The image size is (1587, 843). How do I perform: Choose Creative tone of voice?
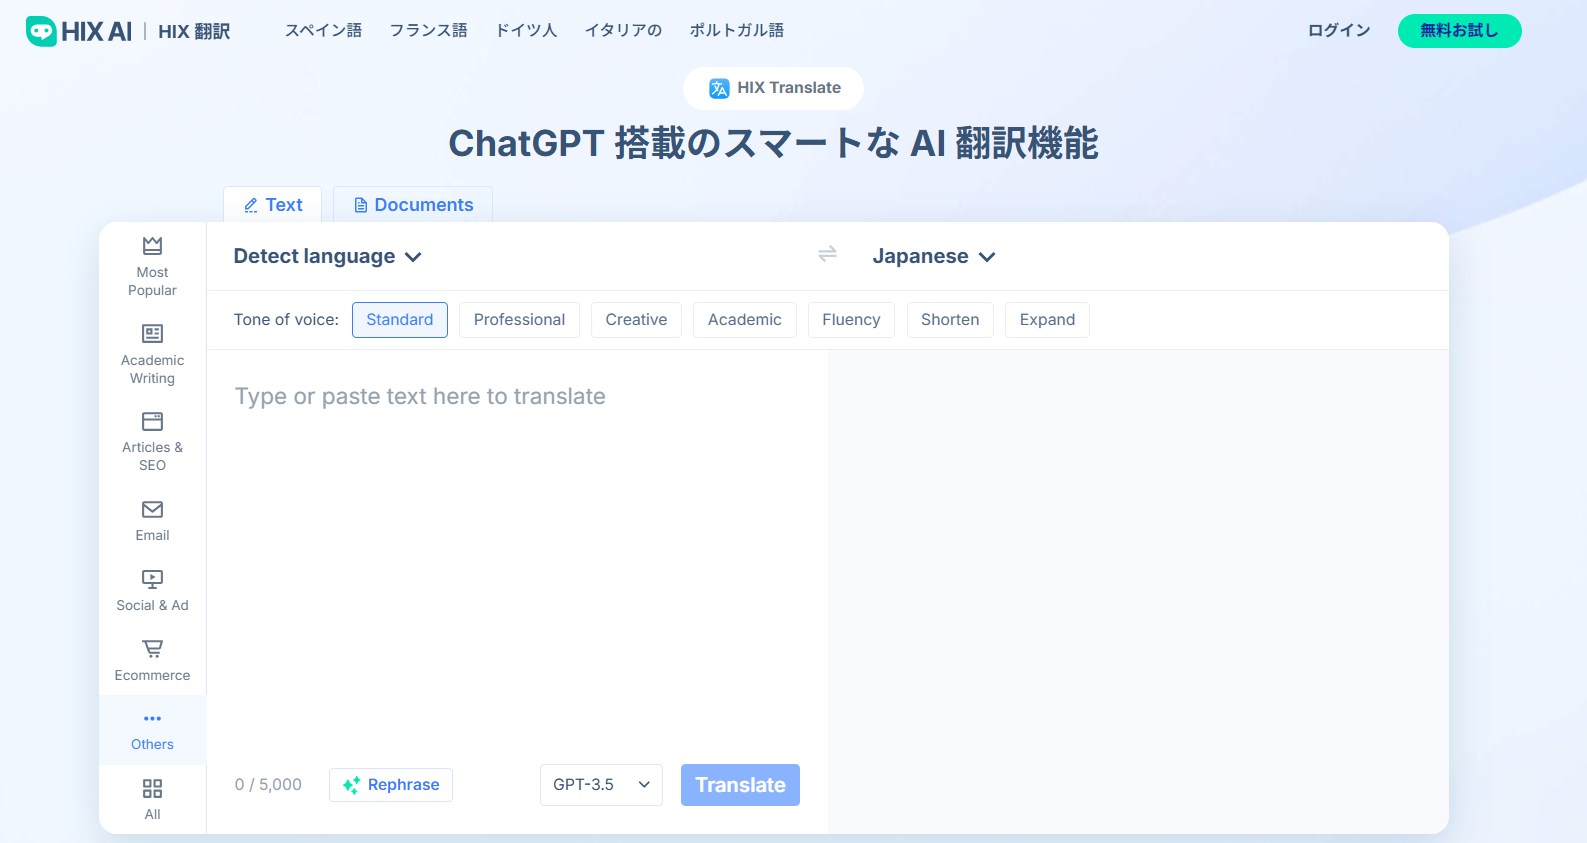636,320
